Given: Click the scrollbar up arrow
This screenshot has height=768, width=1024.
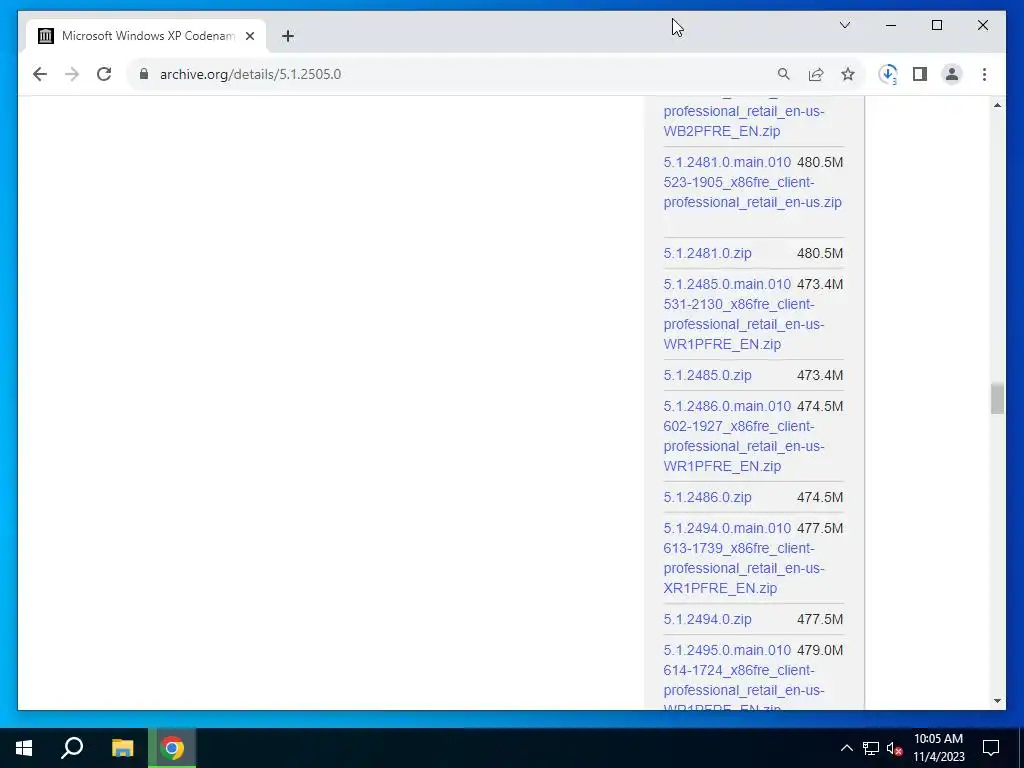Looking at the screenshot, I should 997,105.
